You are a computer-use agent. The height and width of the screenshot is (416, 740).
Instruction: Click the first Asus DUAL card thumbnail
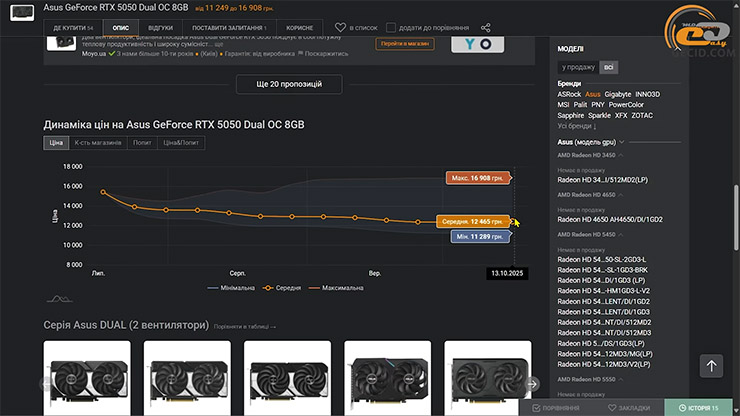pyautogui.click(x=87, y=377)
